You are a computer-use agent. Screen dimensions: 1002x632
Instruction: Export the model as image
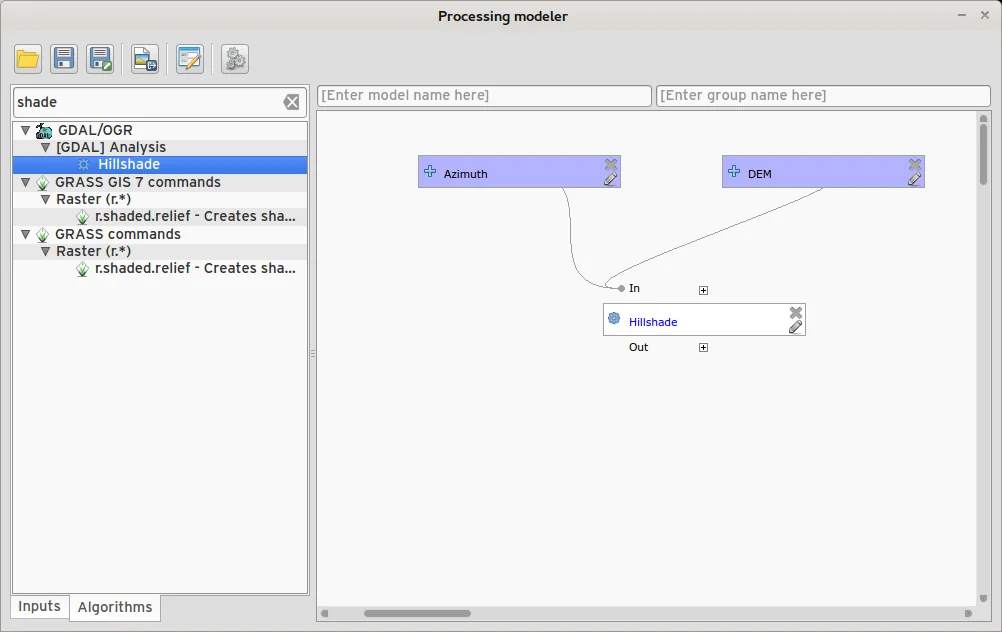coord(145,59)
